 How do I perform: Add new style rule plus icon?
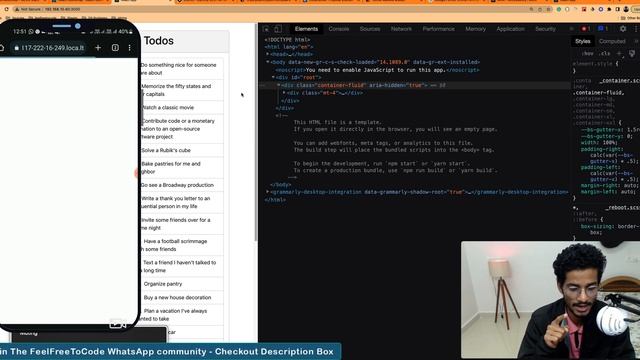click(619, 53)
